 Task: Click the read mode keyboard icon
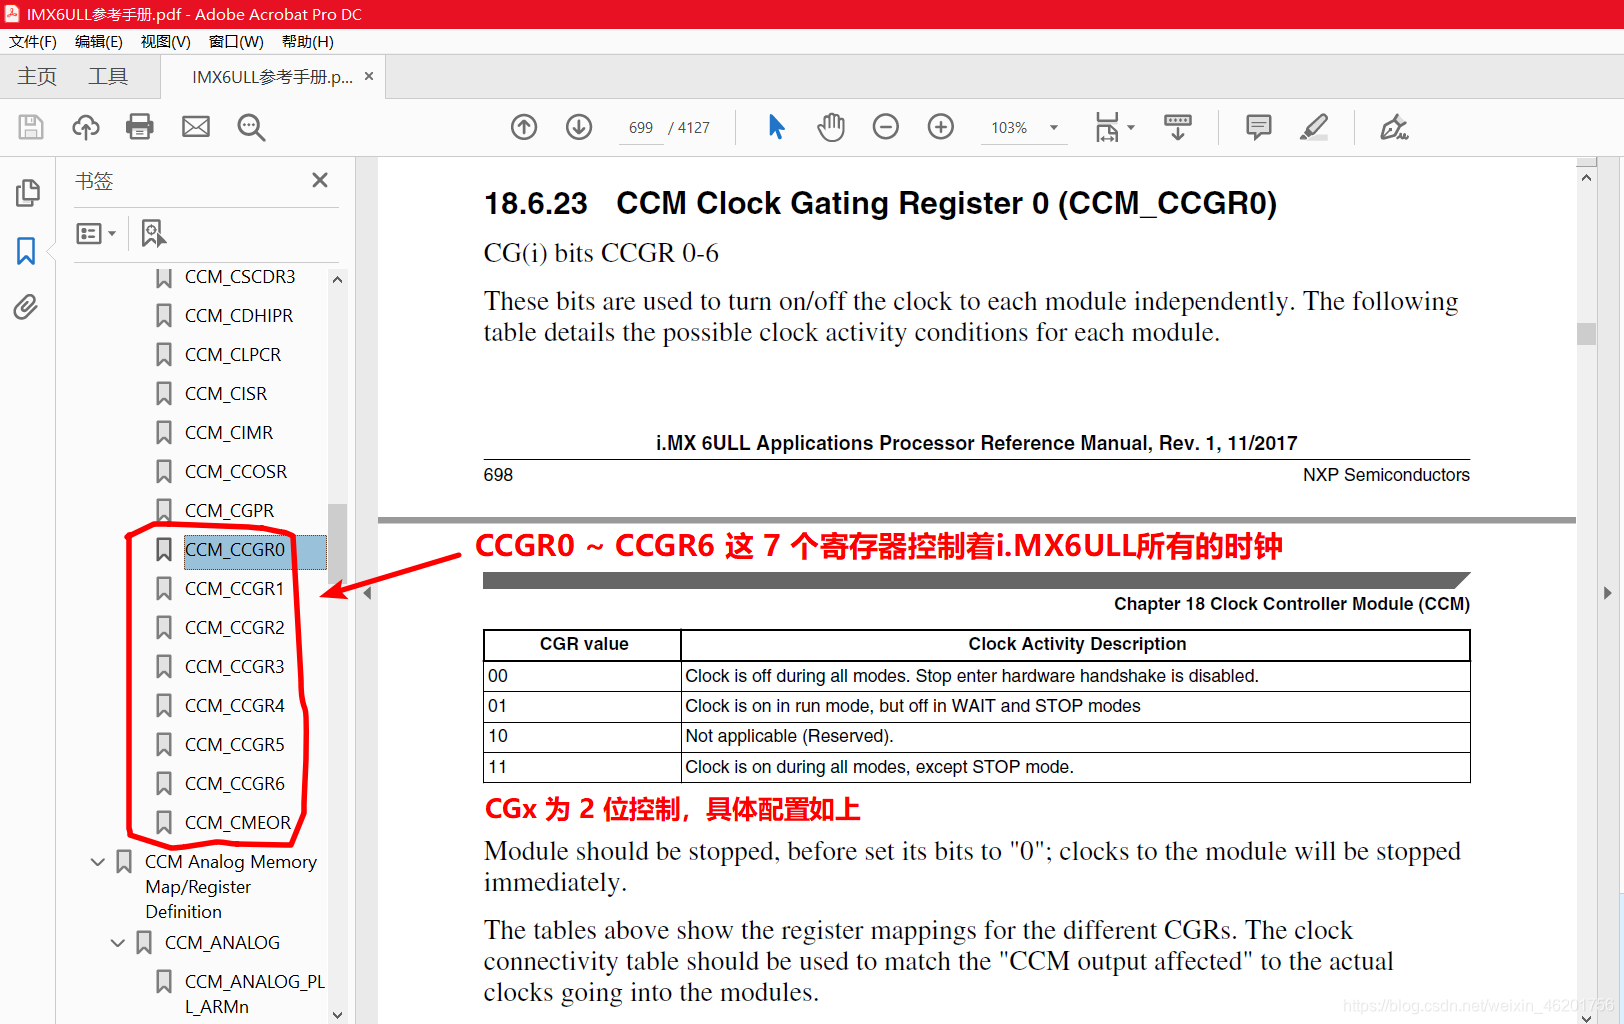click(1178, 127)
